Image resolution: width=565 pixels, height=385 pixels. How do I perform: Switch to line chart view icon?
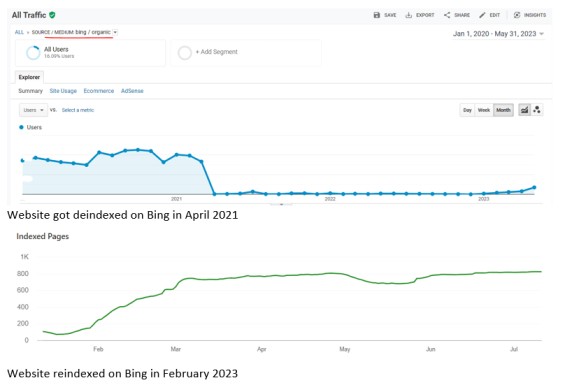pos(524,110)
